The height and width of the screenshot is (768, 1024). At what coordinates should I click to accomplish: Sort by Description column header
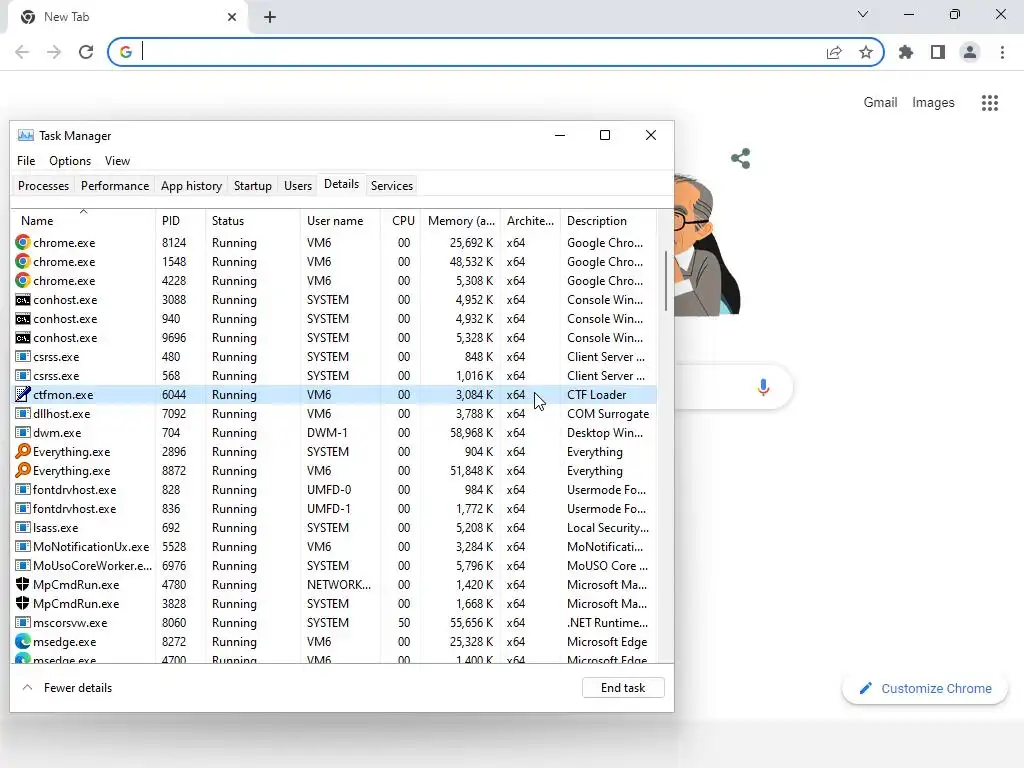coord(609,220)
